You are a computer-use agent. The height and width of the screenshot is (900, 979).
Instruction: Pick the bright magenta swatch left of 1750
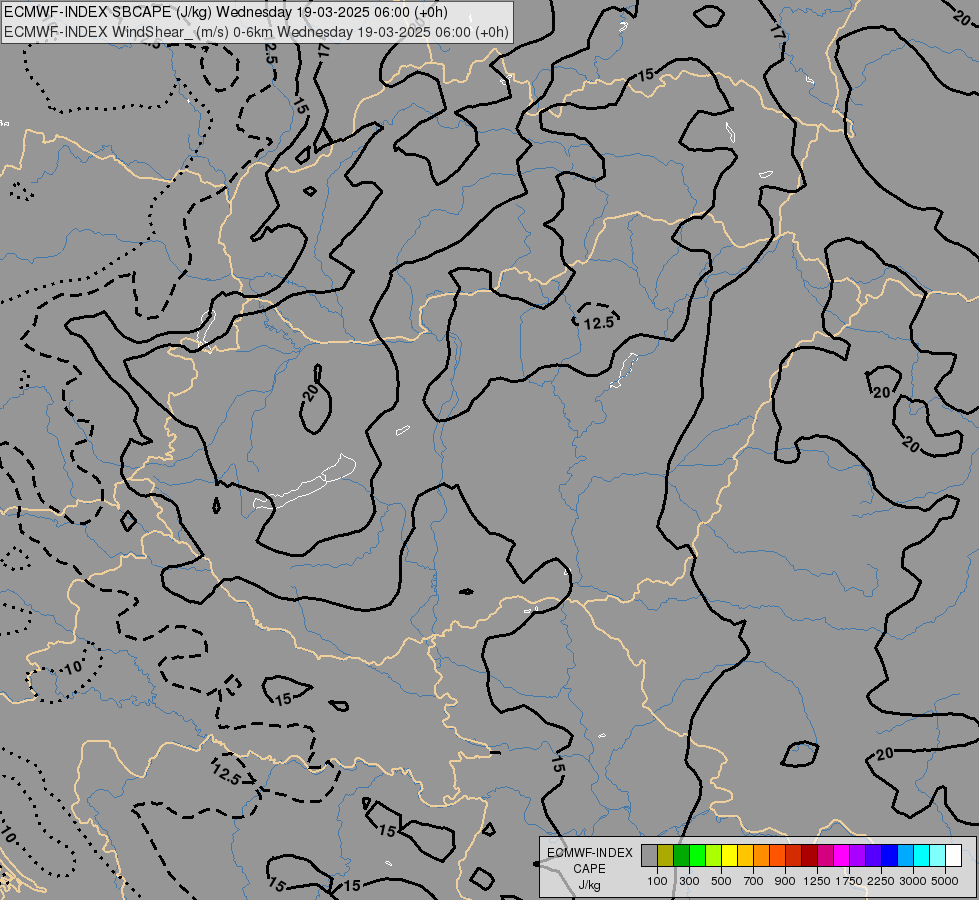tap(842, 856)
